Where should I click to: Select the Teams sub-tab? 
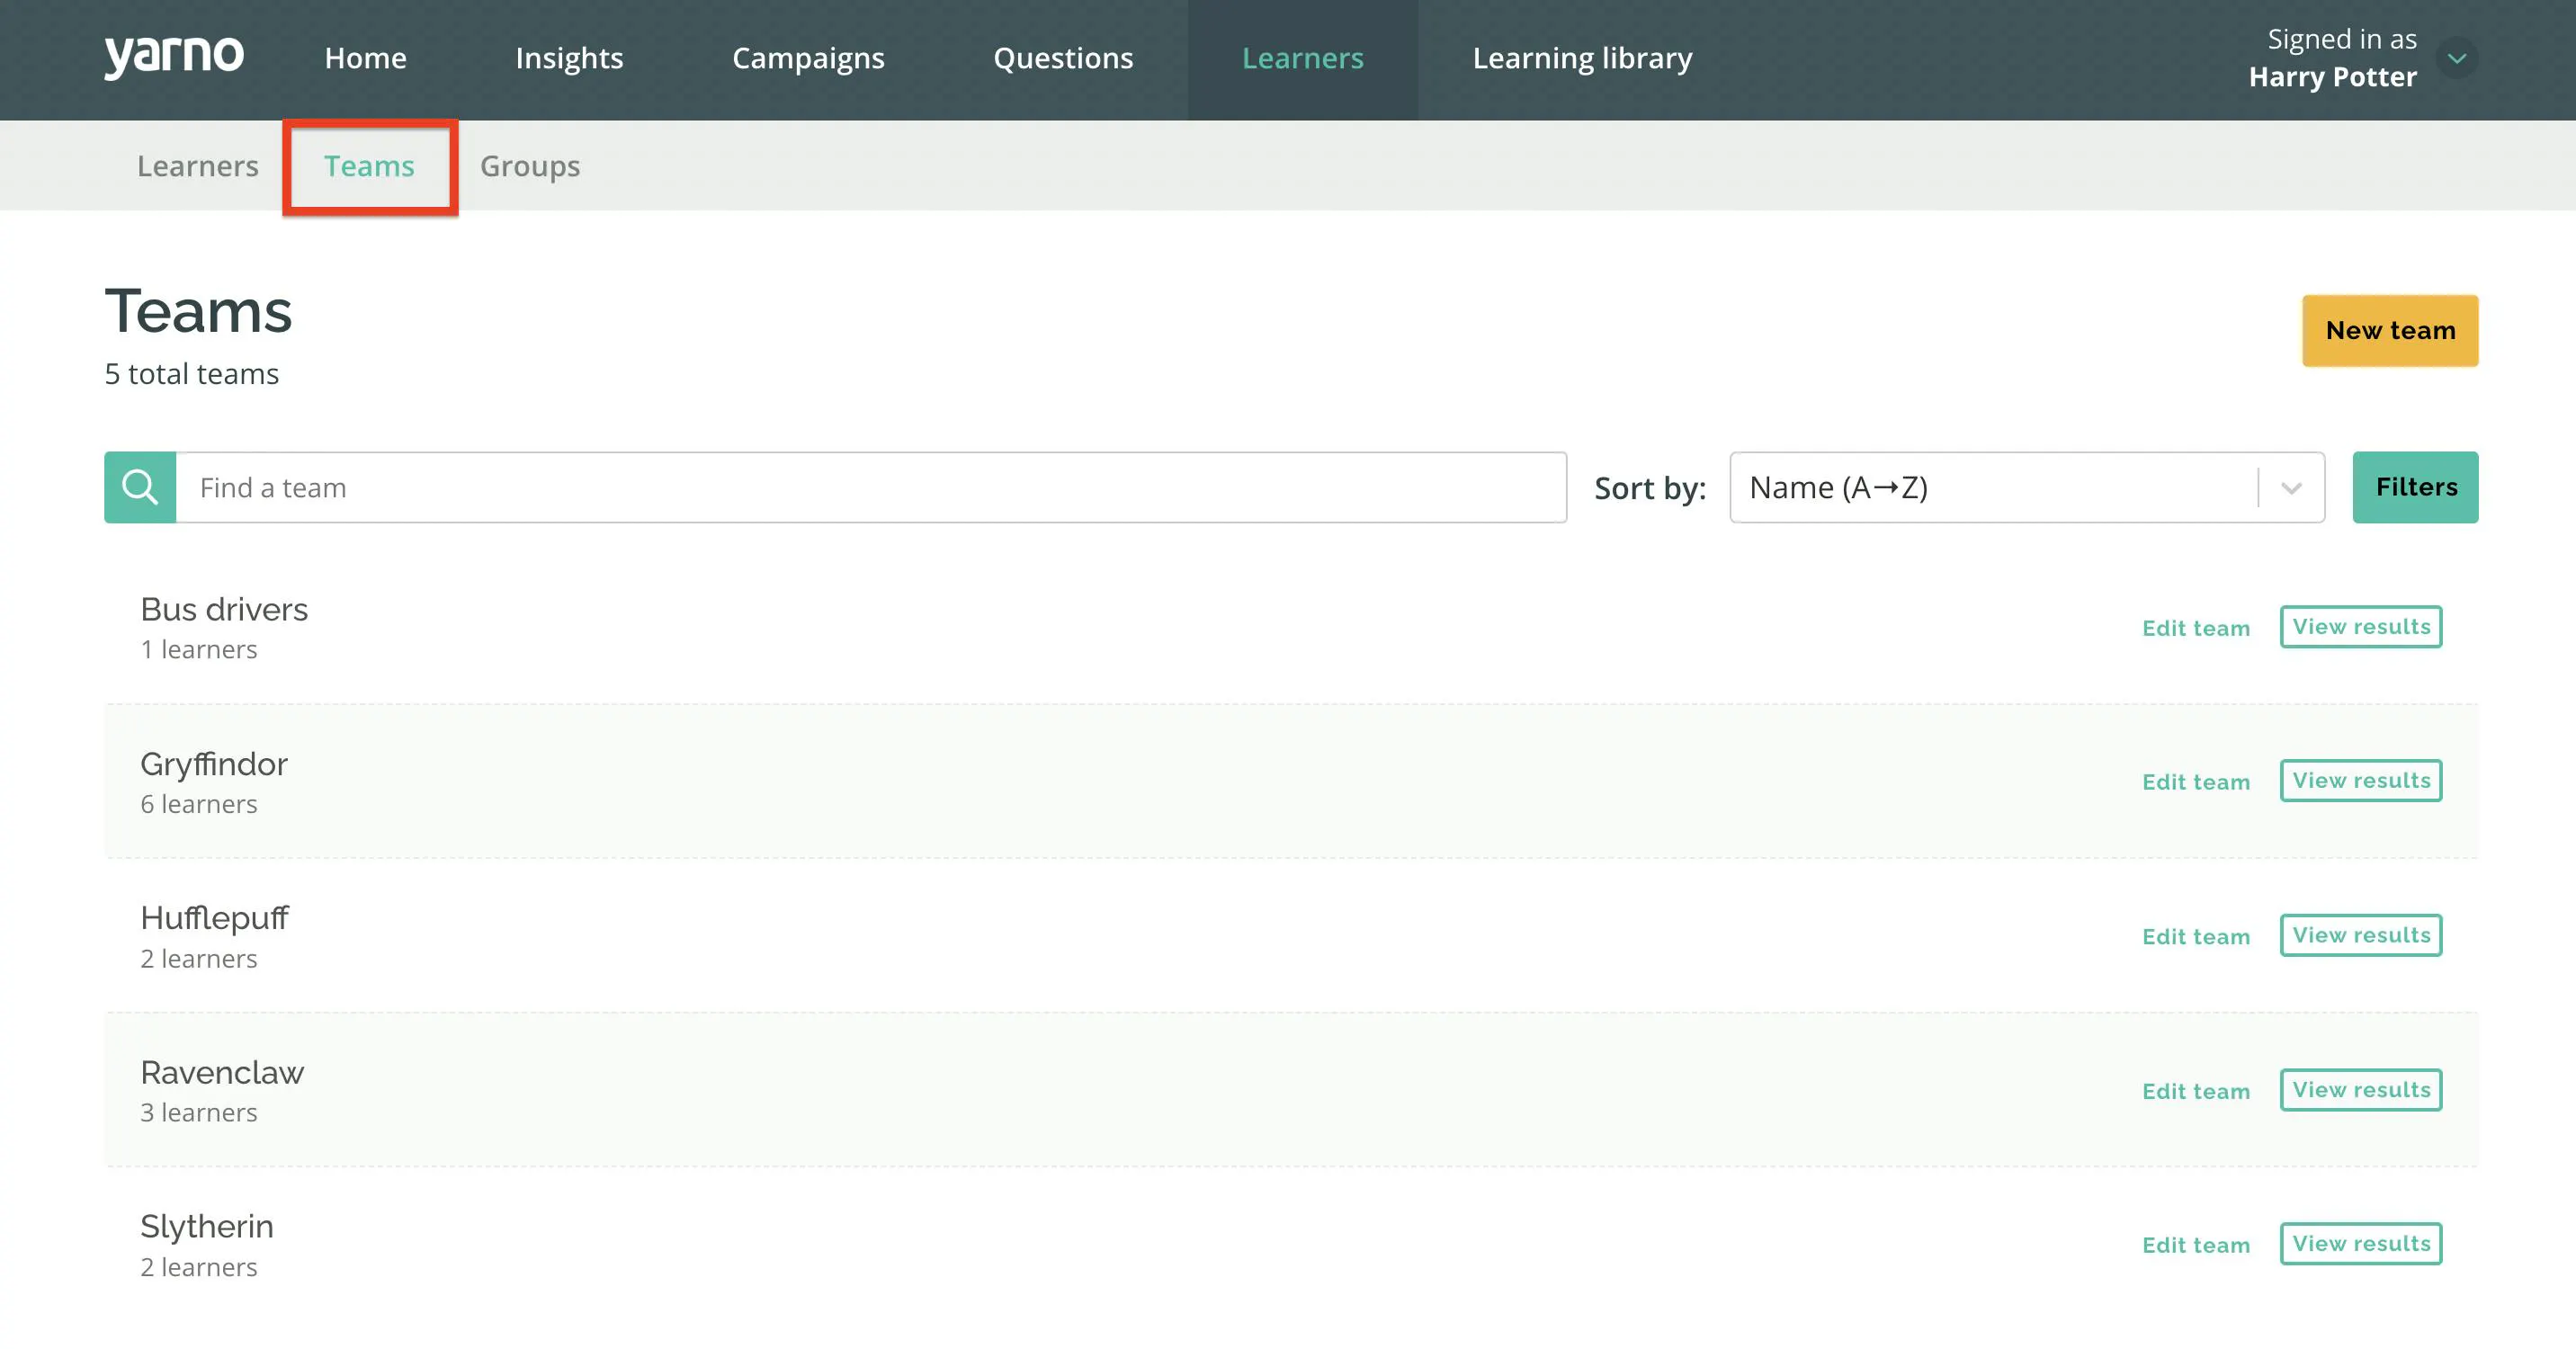pos(369,166)
